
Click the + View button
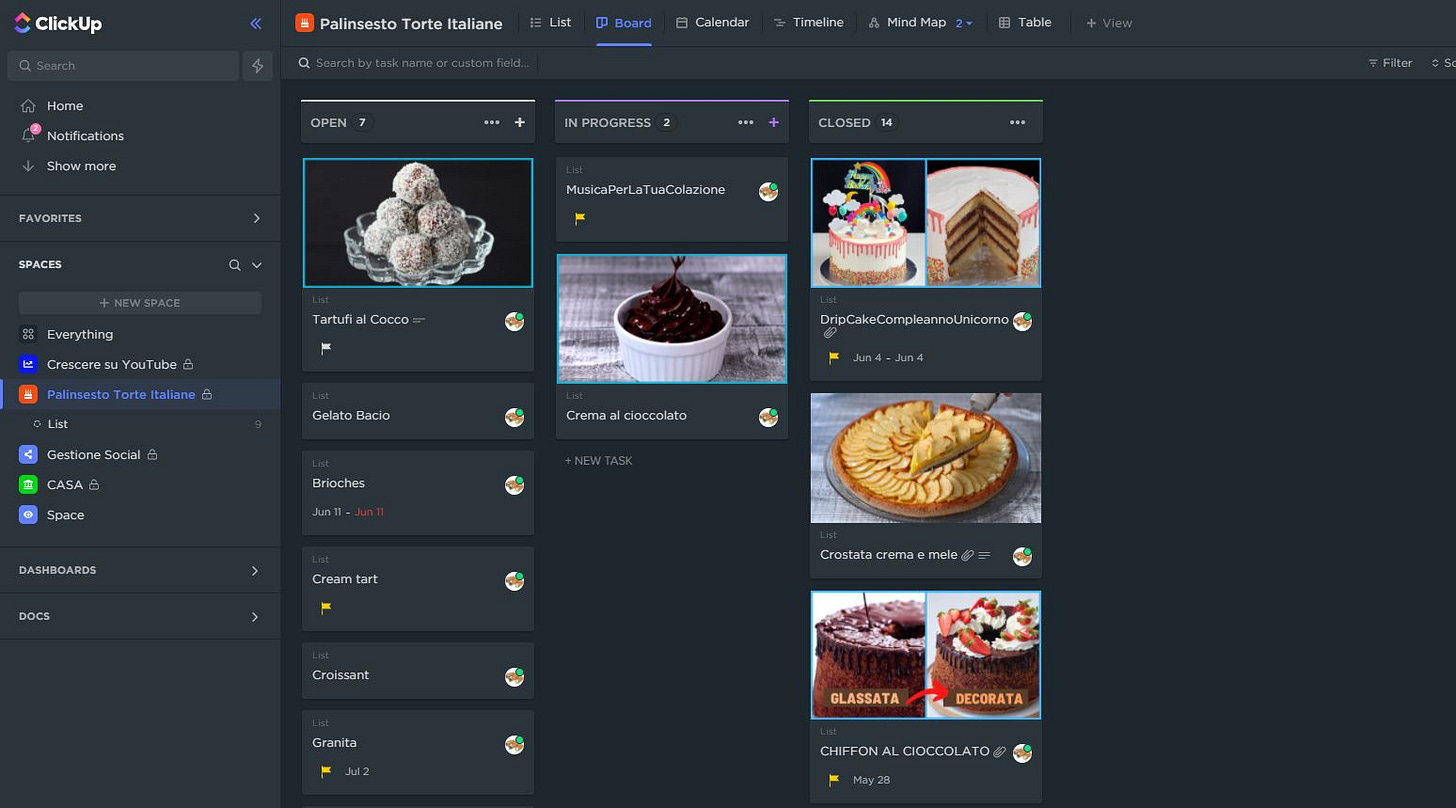1109,23
